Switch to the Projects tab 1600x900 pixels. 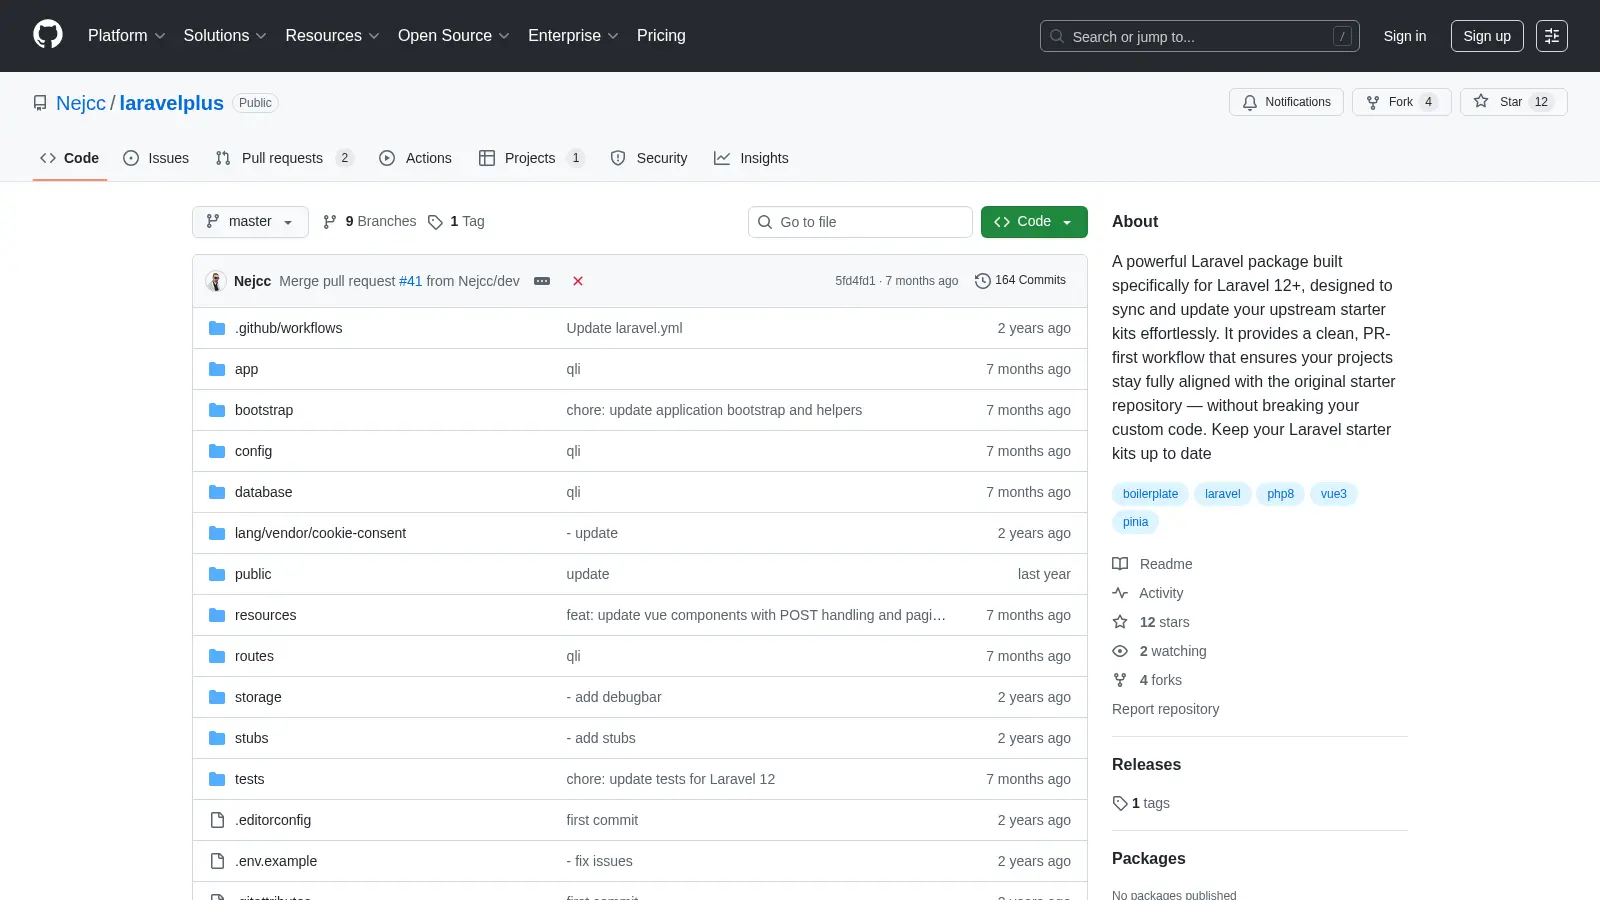531,158
